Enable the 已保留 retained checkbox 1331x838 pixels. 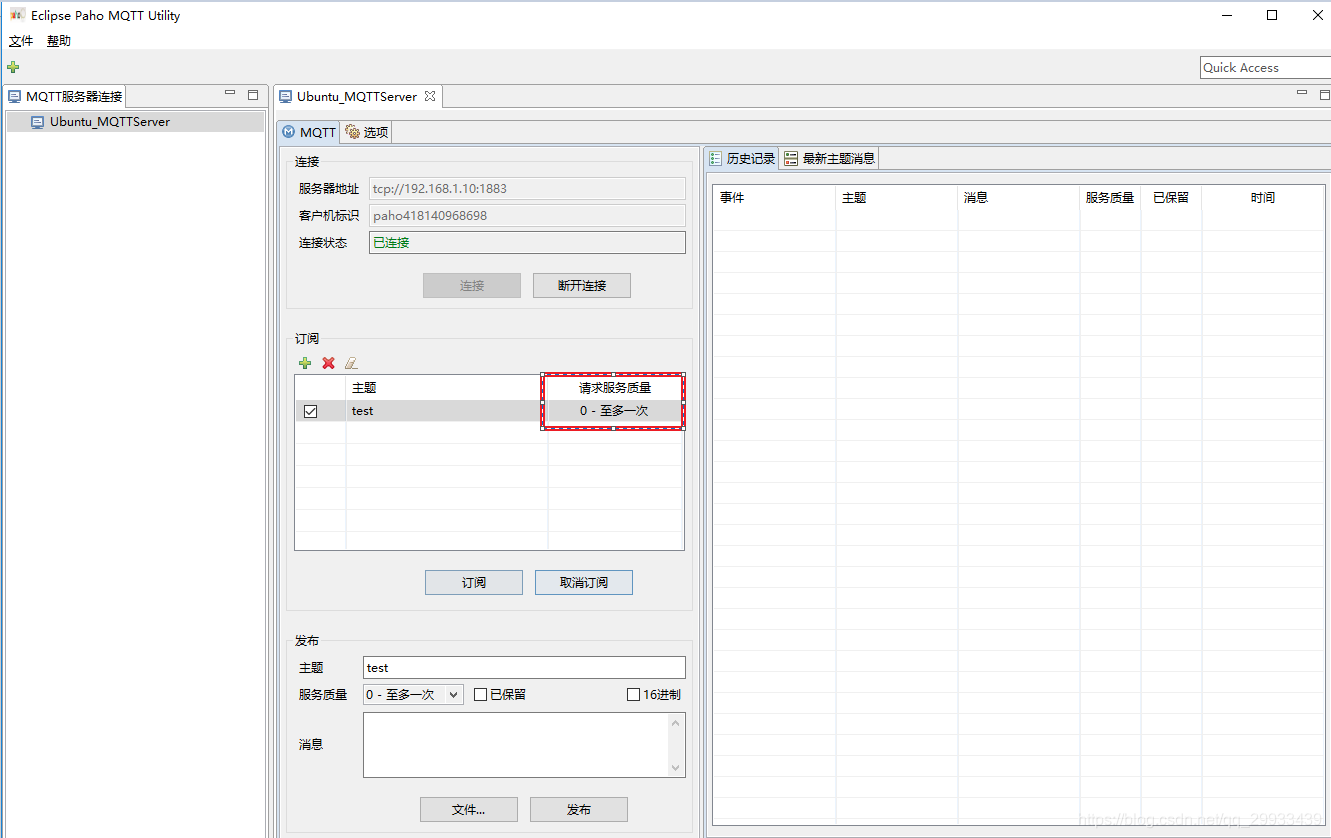pos(480,694)
